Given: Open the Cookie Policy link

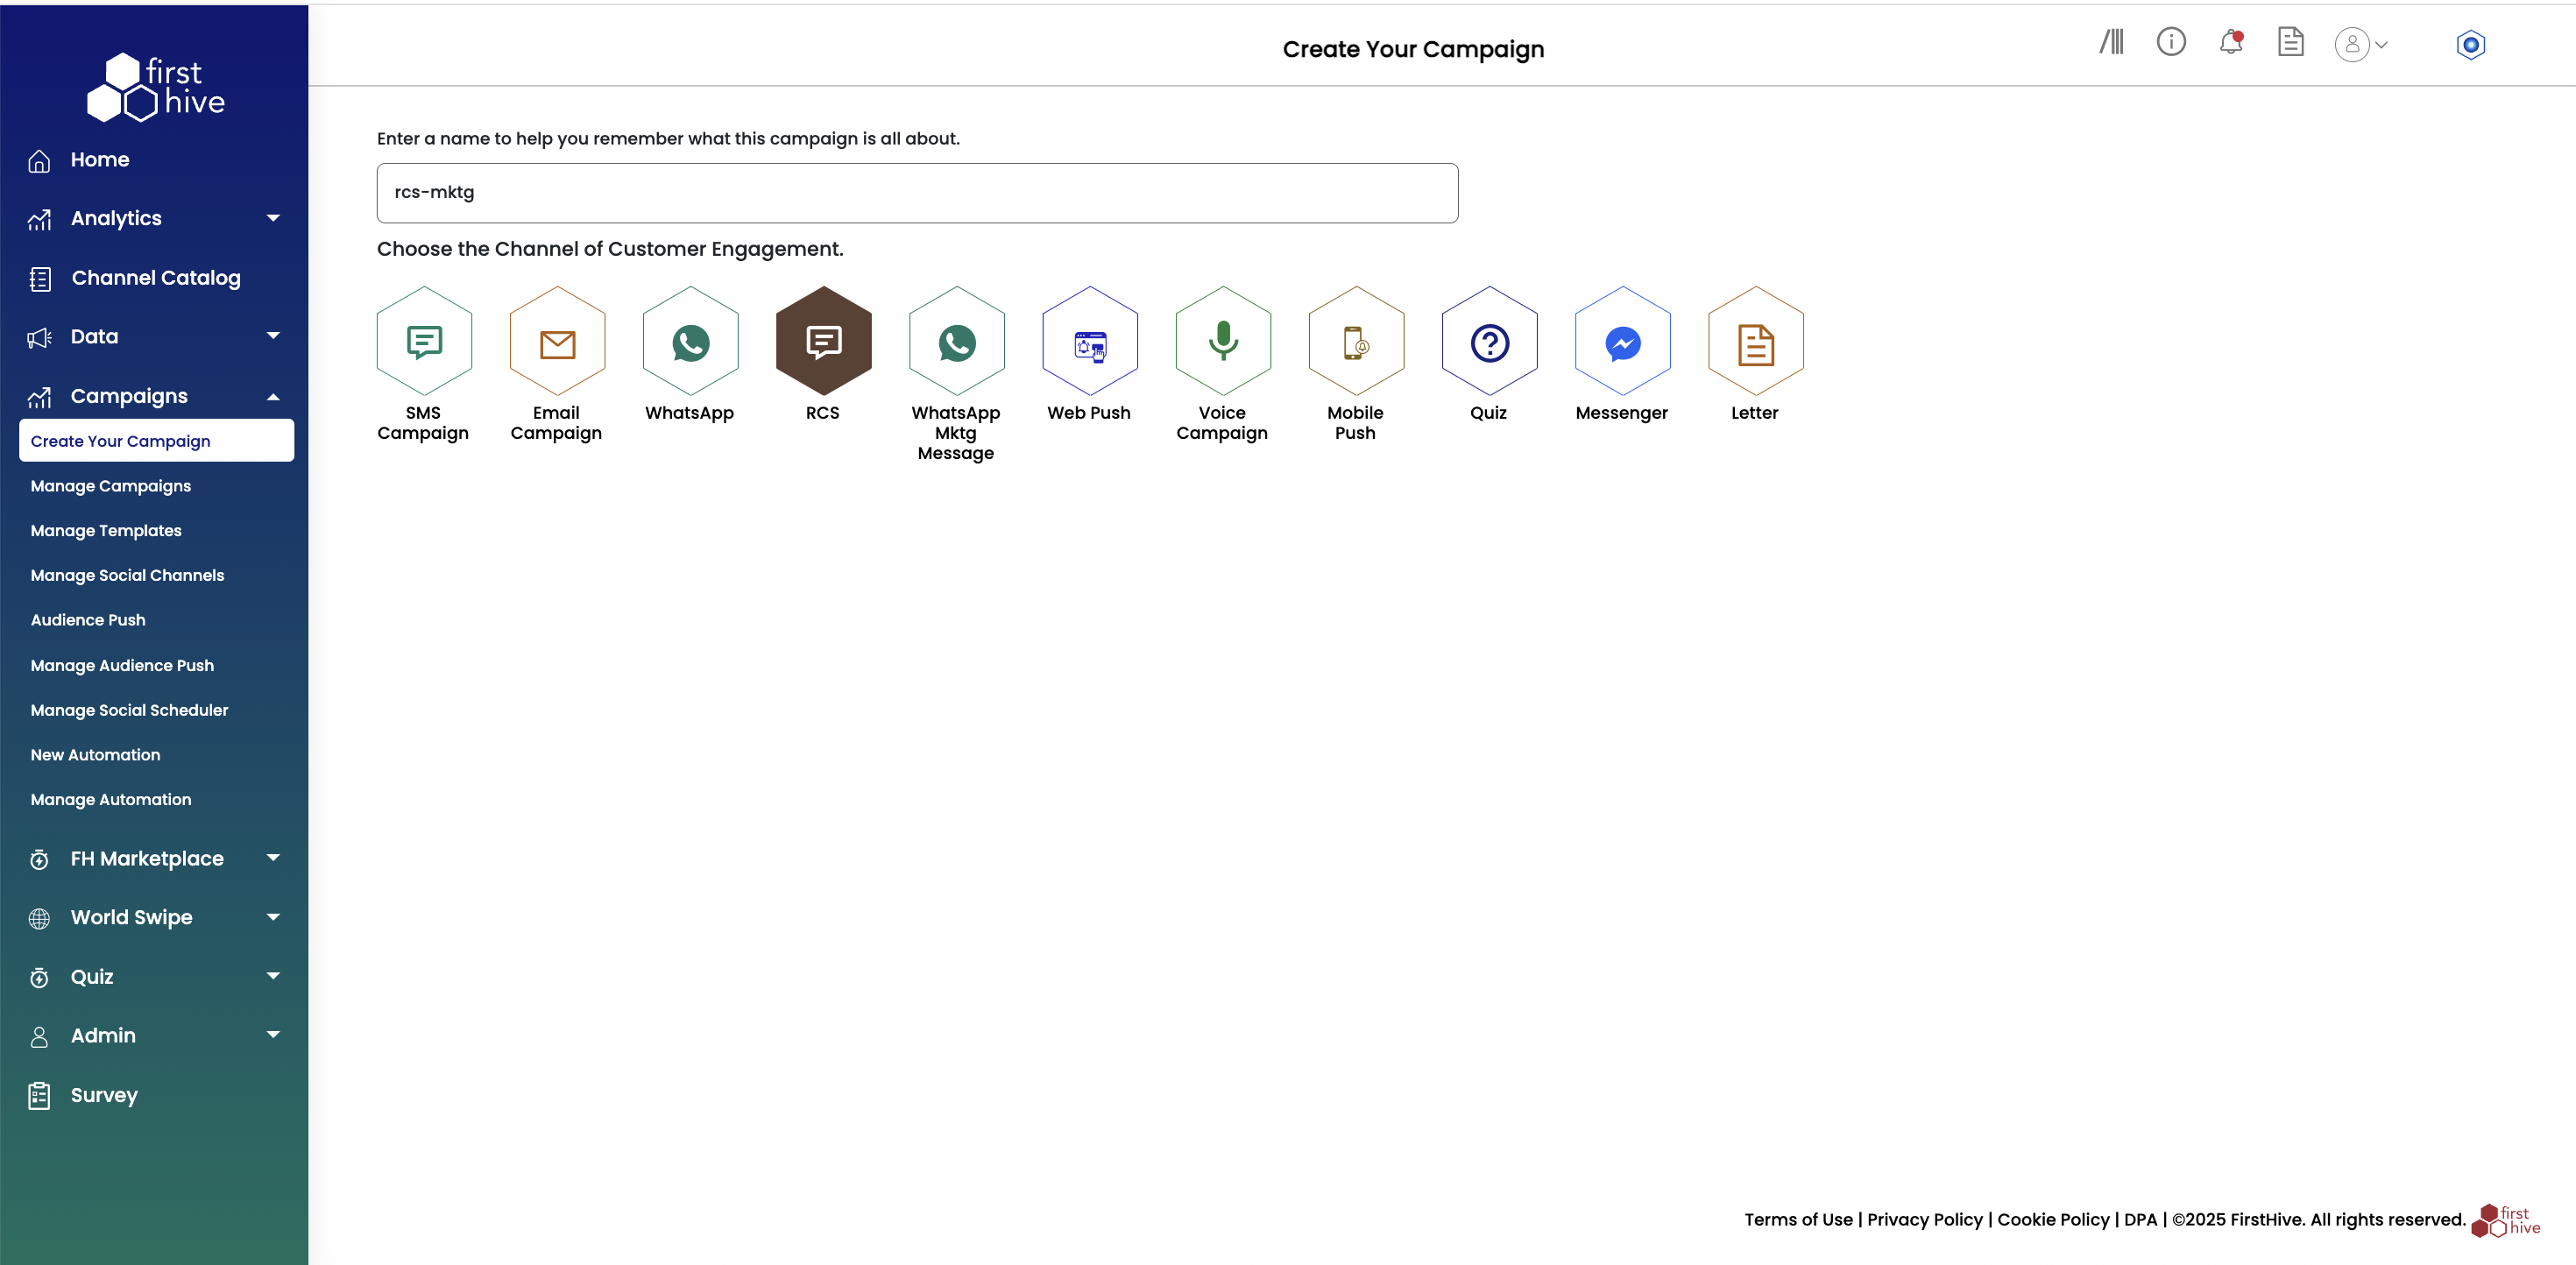Looking at the screenshot, I should [2053, 1220].
